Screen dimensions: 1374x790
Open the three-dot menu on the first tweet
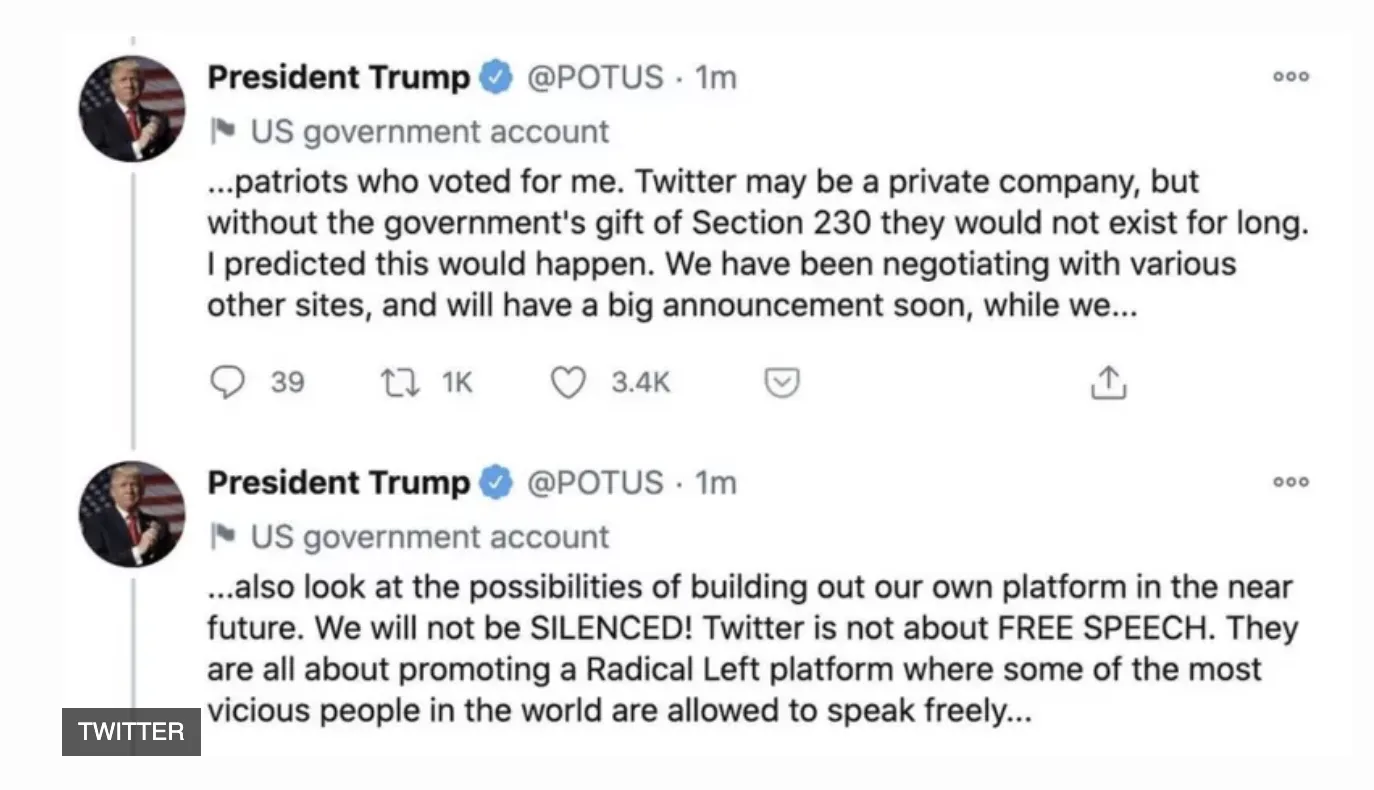click(1290, 77)
